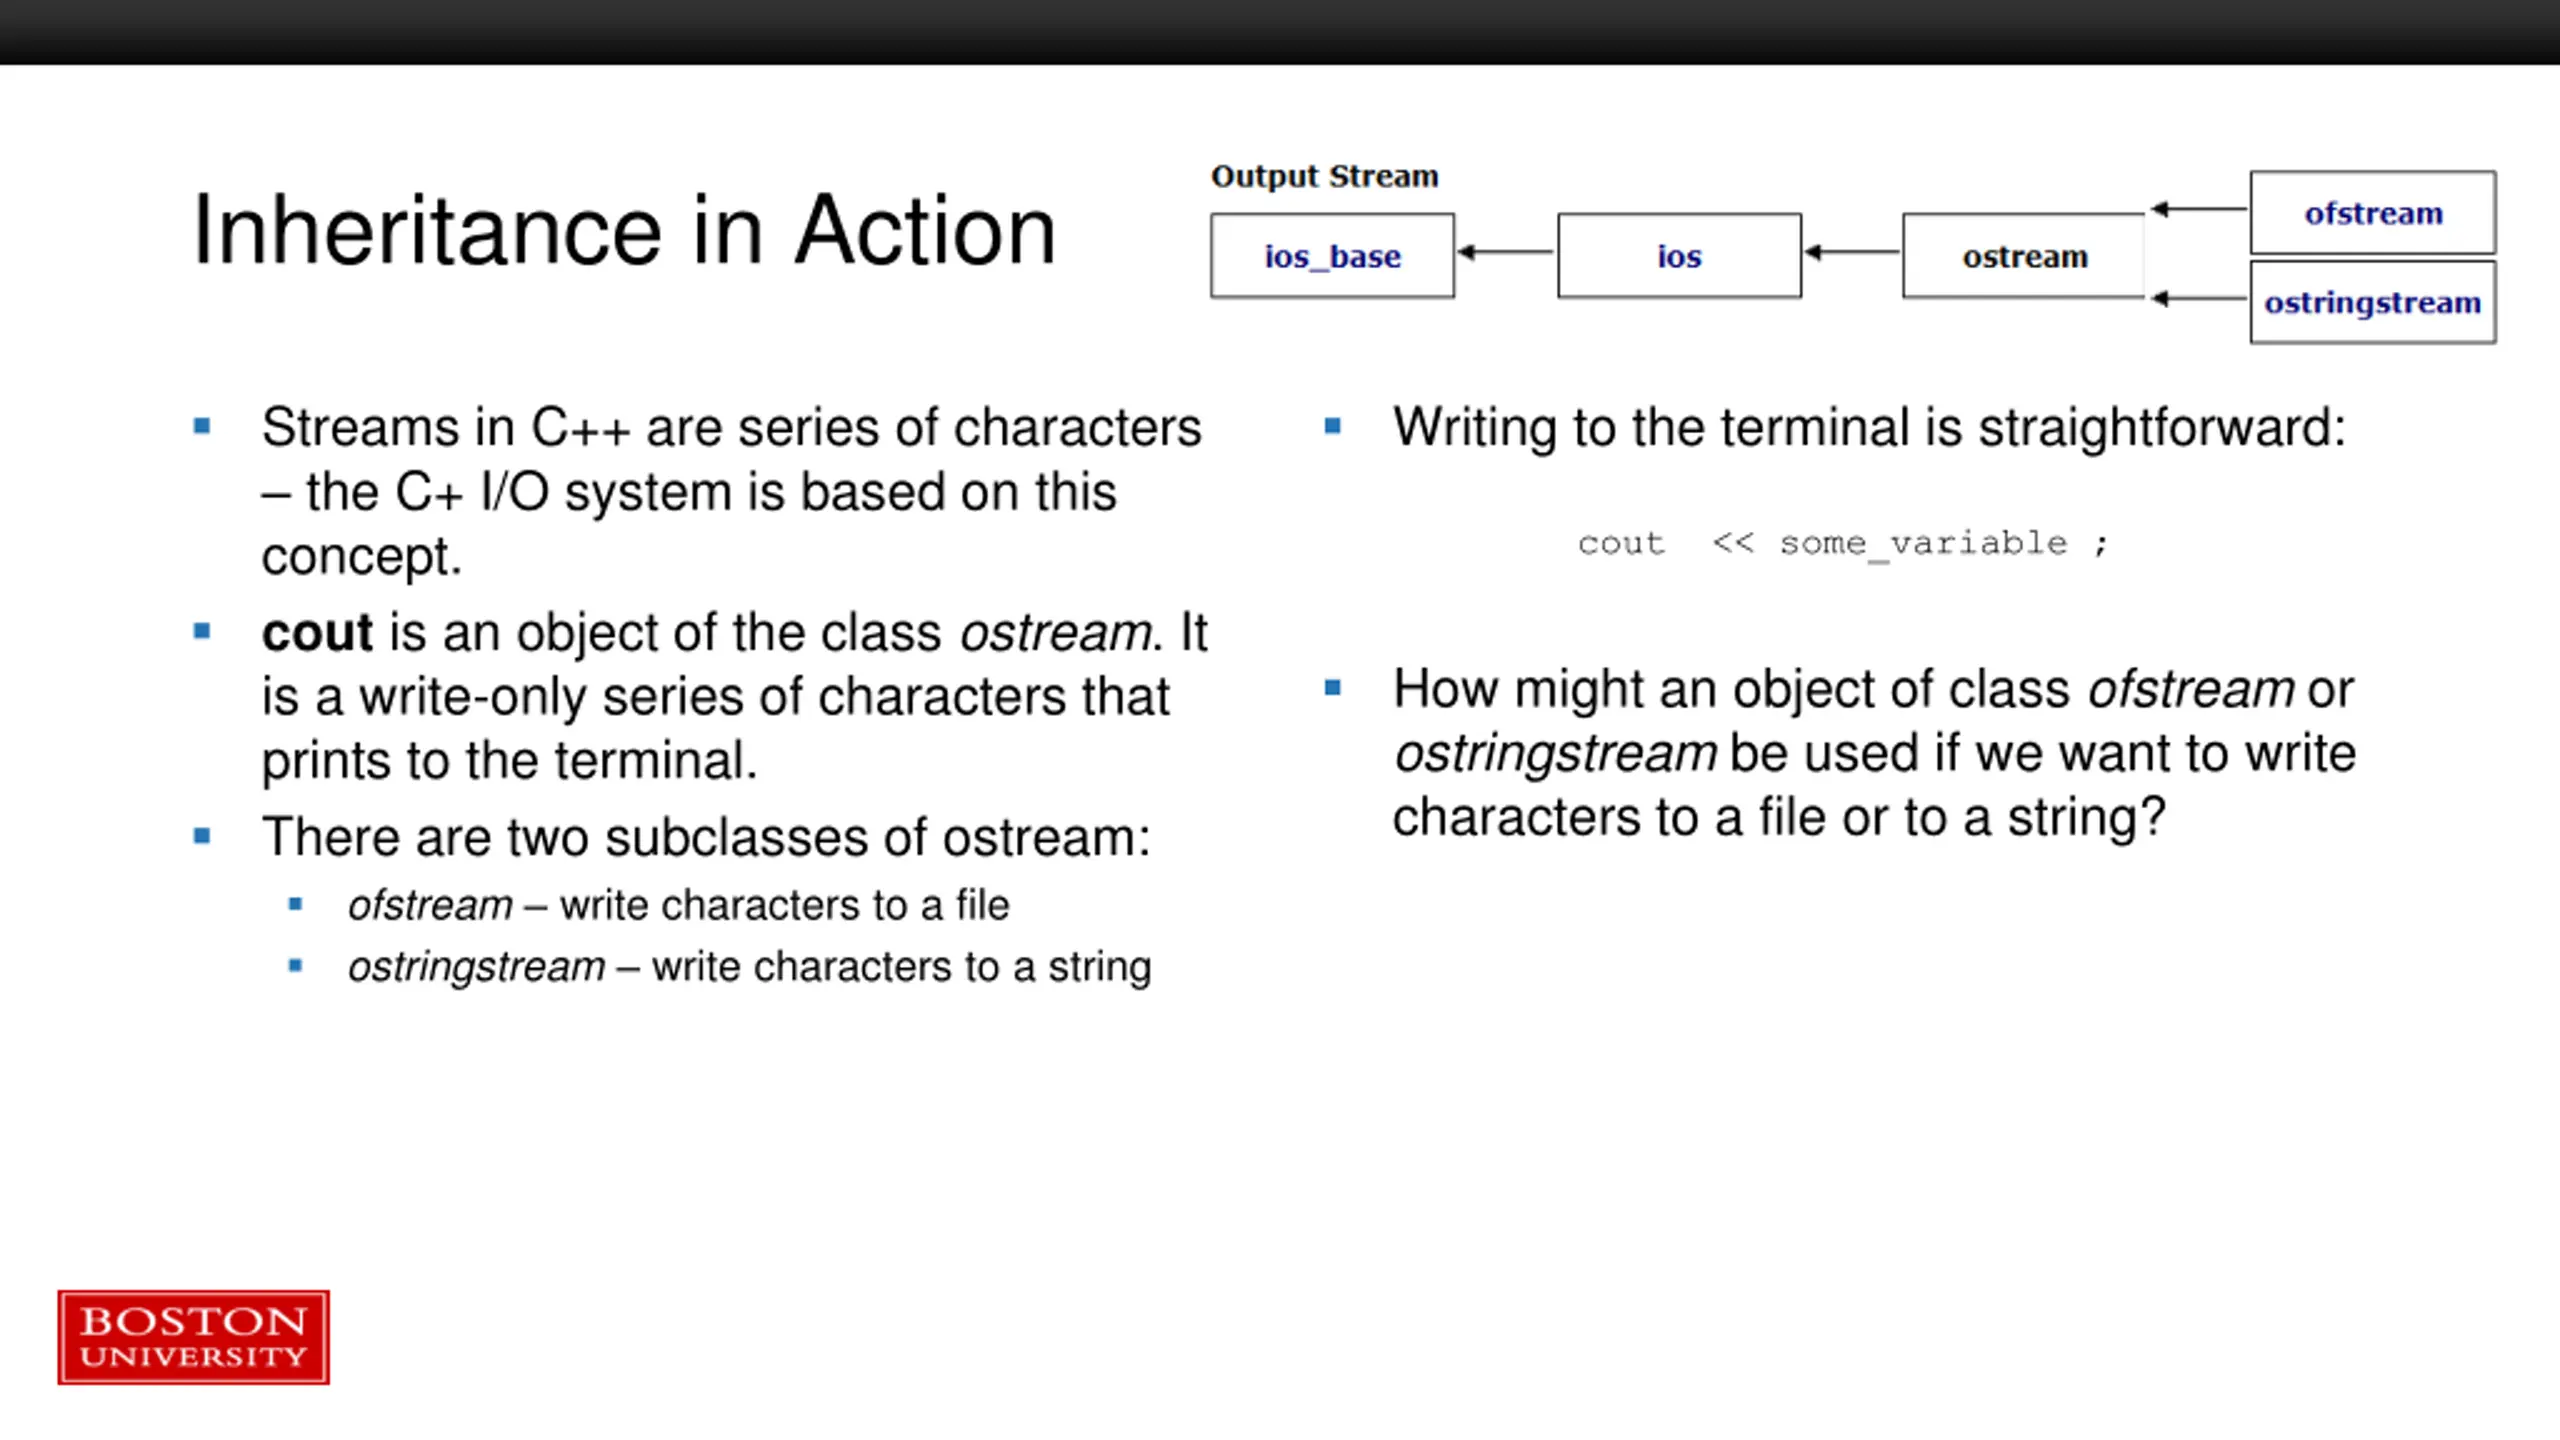Select the ofstream box in diagram
Screen dimensions: 2560x1440
[x=2373, y=212]
